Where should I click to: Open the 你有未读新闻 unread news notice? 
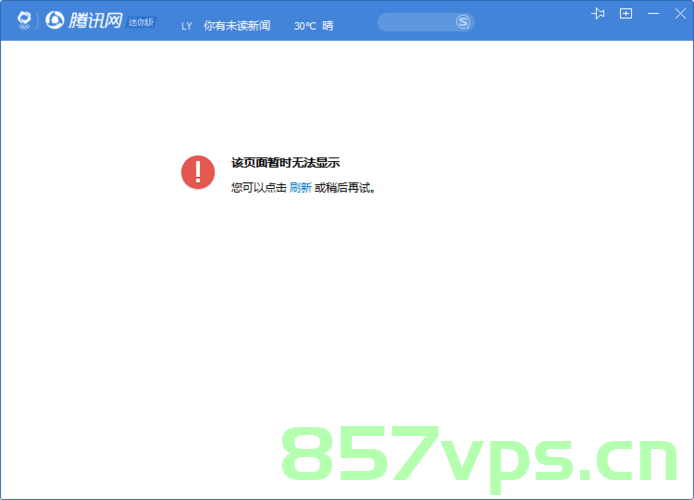237,26
